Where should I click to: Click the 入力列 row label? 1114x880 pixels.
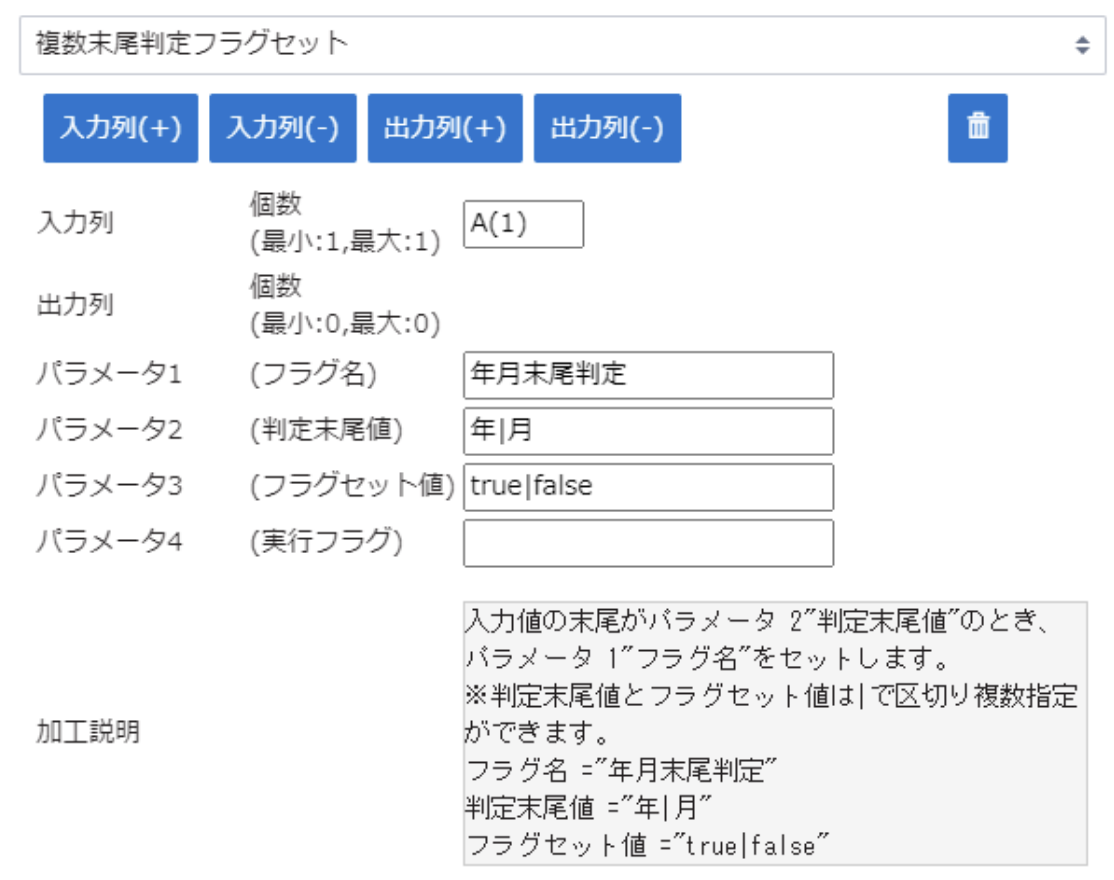[x=75, y=223]
